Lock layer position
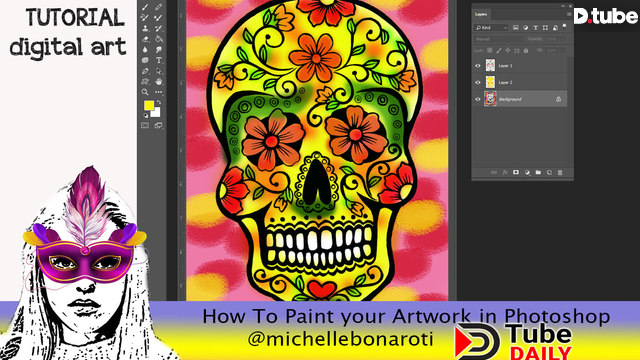 508,51
